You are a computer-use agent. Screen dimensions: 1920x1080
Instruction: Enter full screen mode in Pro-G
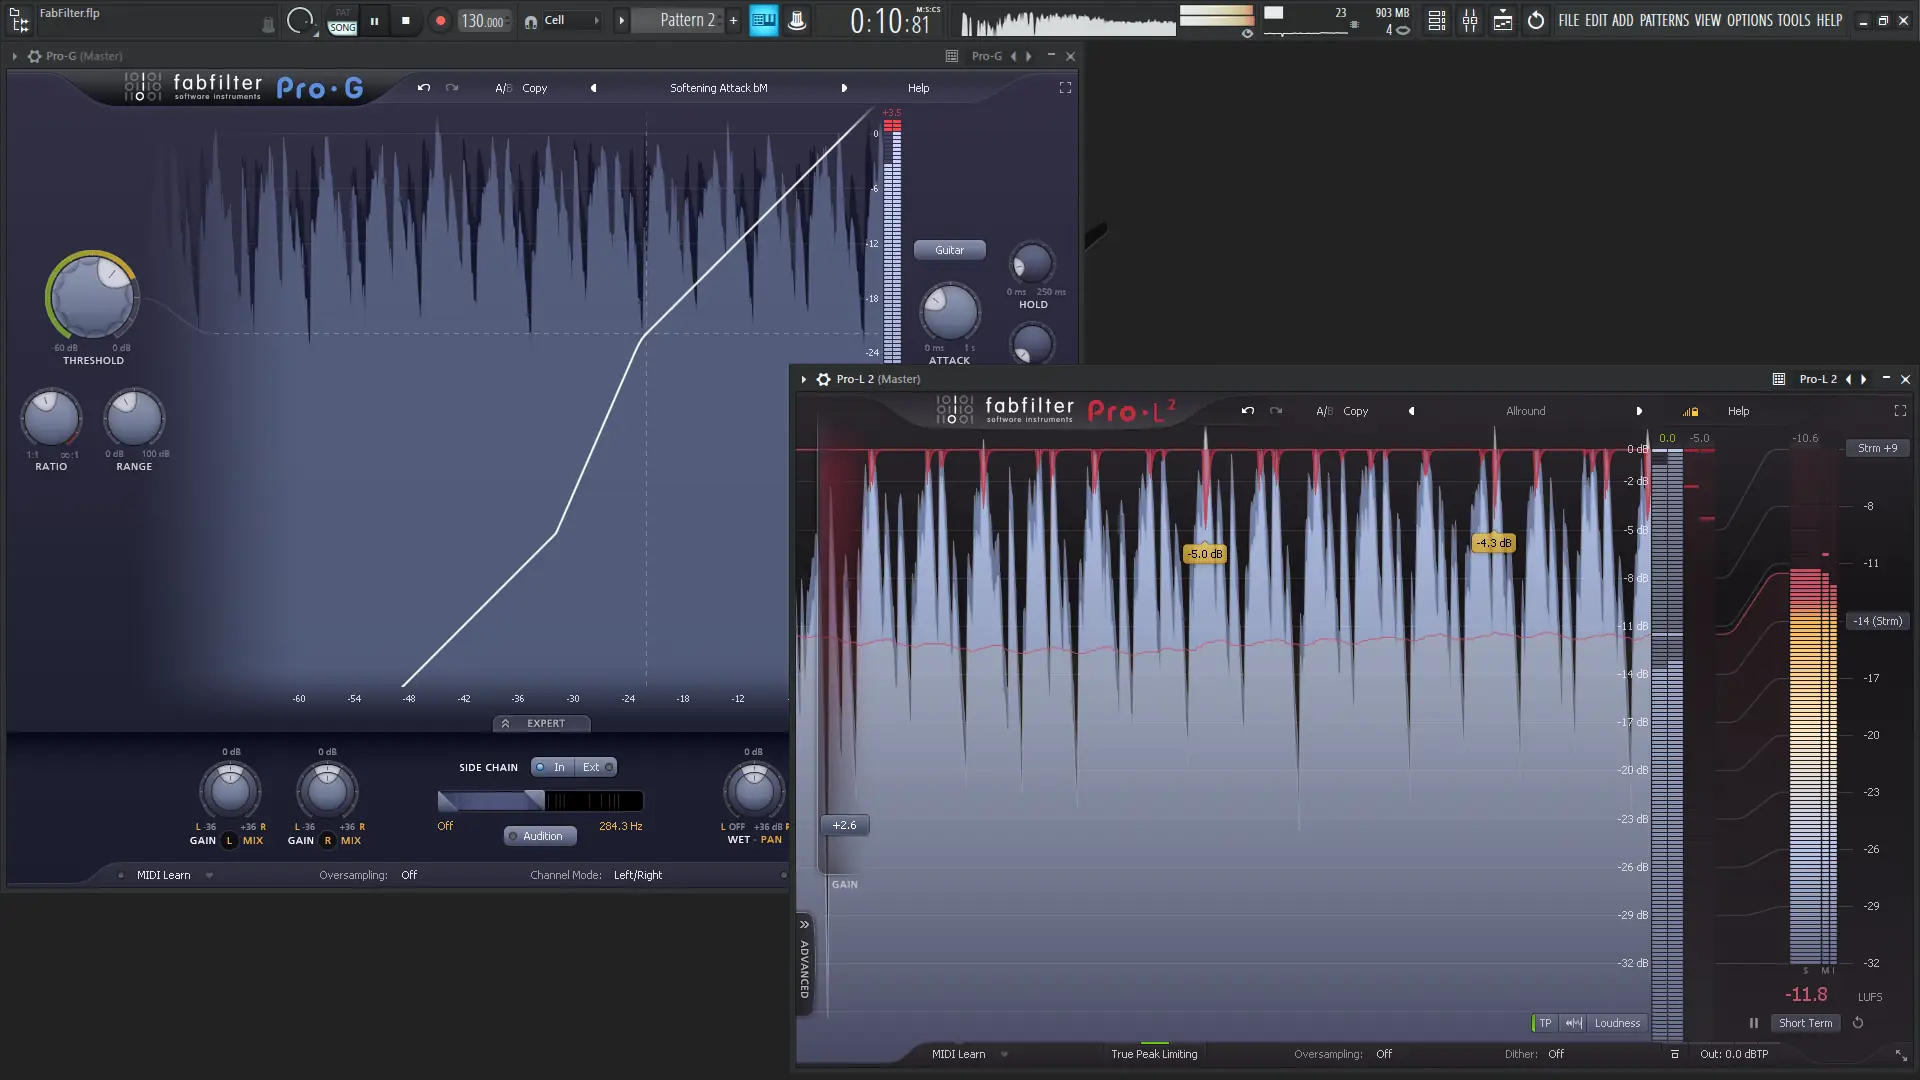[x=1065, y=88]
